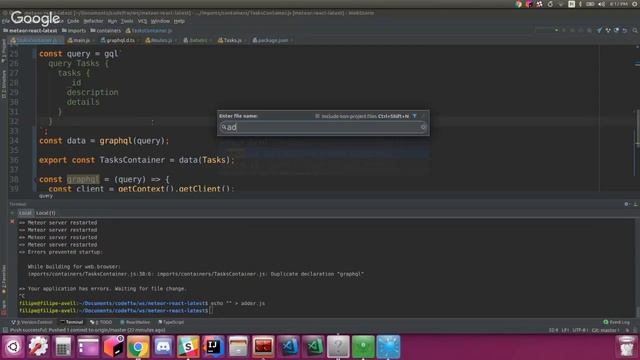Select the first Local terminal tab

25,213
